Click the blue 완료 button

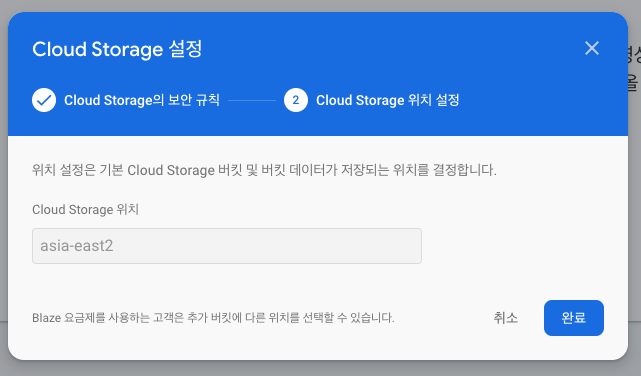[574, 318]
